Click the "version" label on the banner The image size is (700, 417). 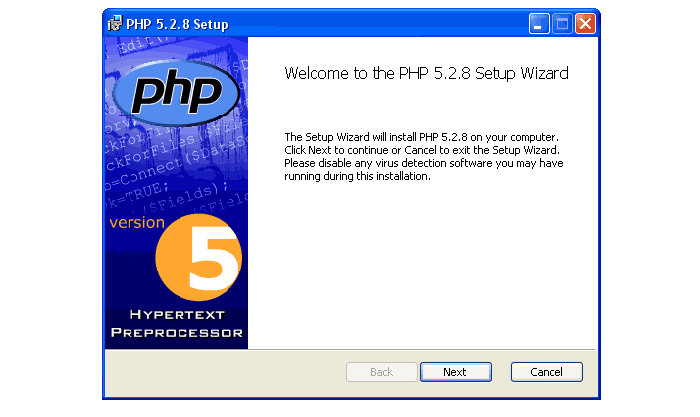(x=137, y=222)
